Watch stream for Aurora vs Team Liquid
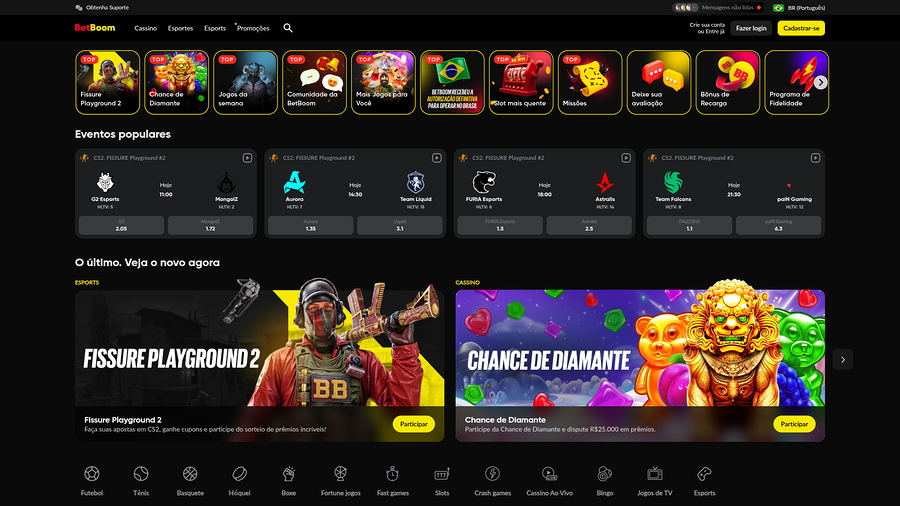Screen dimensions: 900x506 437,158
